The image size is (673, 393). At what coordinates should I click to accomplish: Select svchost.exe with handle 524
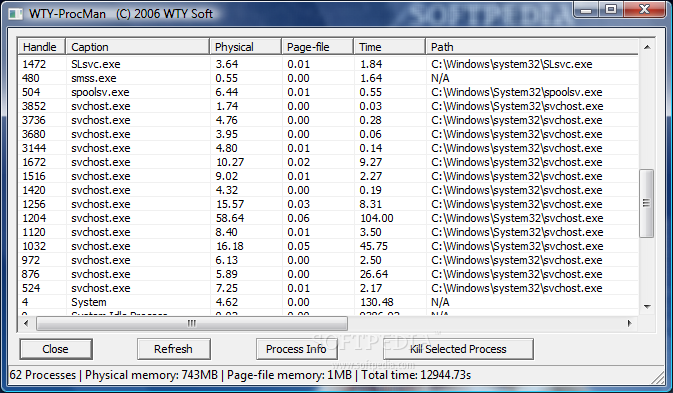[328, 288]
